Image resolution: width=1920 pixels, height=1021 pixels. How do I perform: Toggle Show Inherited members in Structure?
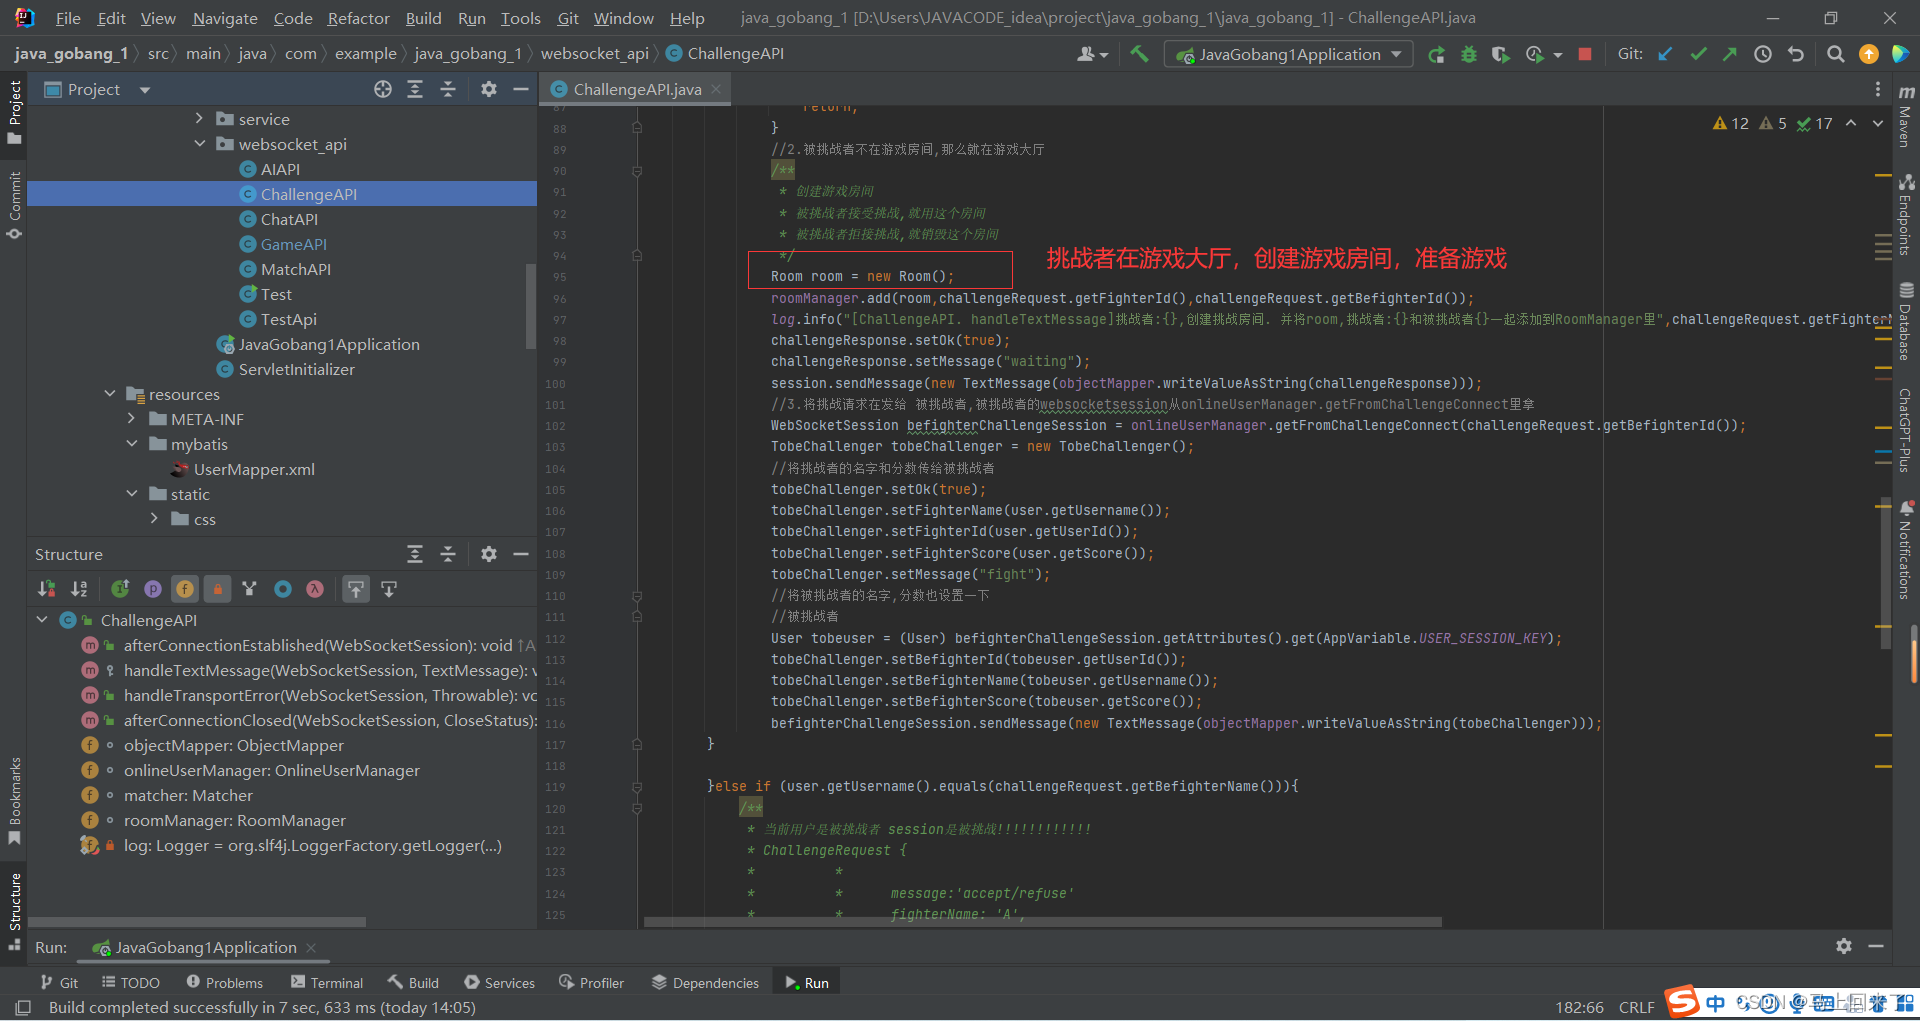pos(120,589)
